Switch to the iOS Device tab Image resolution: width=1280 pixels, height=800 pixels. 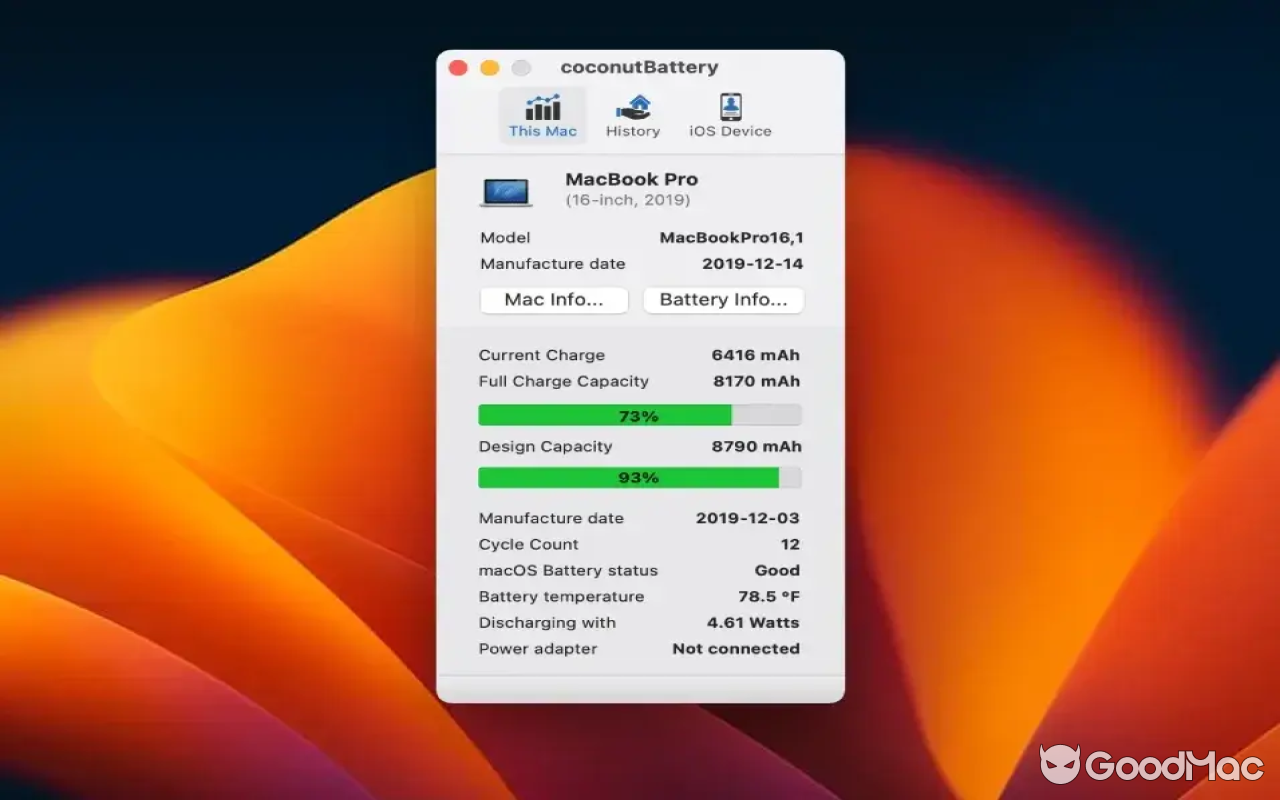729,115
